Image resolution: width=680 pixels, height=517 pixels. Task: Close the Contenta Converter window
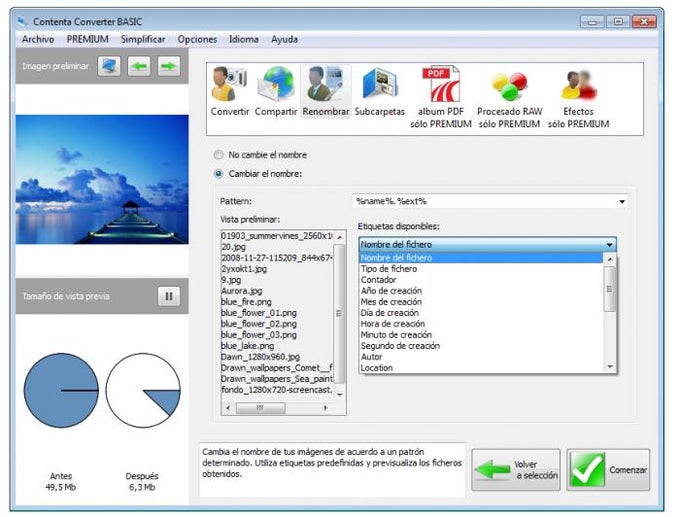[x=644, y=21]
